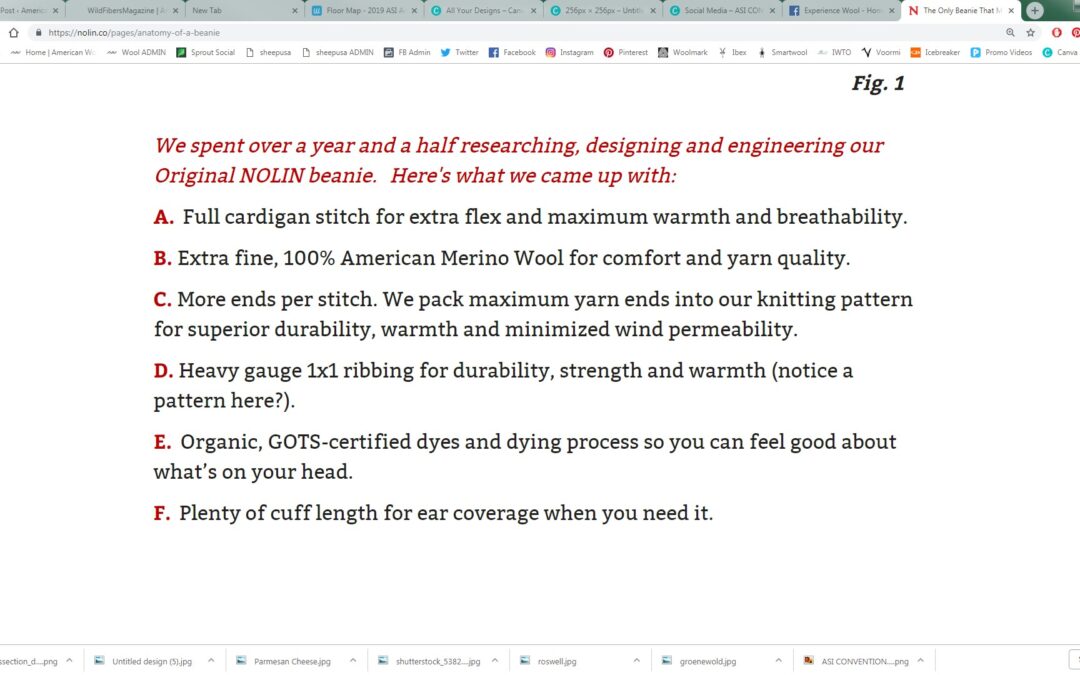The height and width of the screenshot is (675, 1080).
Task: Open the Voormi bookmark
Action: tap(881, 52)
